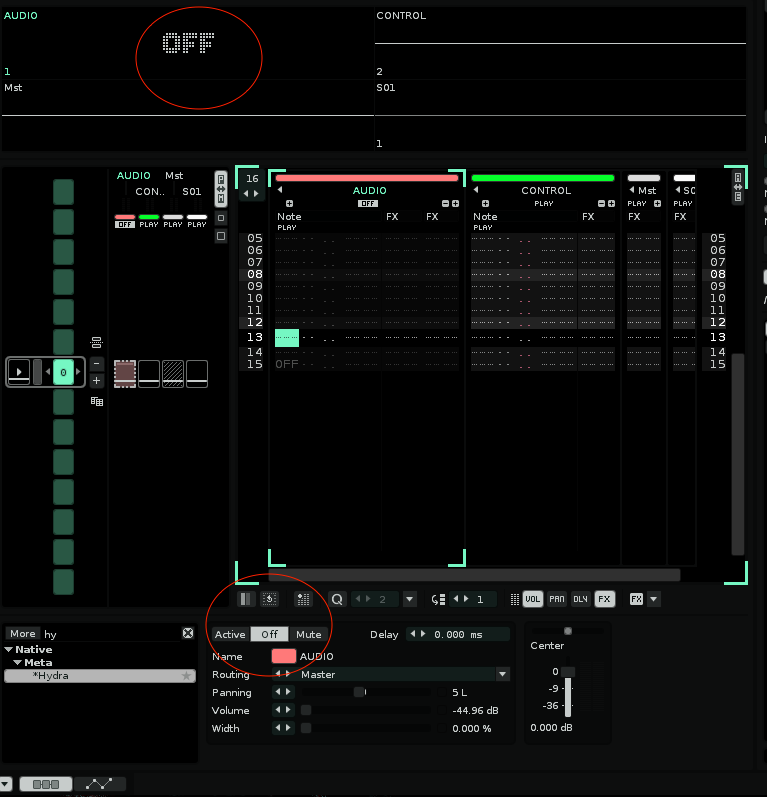Toggle the DLY delay column
The image size is (767, 797).
(580, 599)
